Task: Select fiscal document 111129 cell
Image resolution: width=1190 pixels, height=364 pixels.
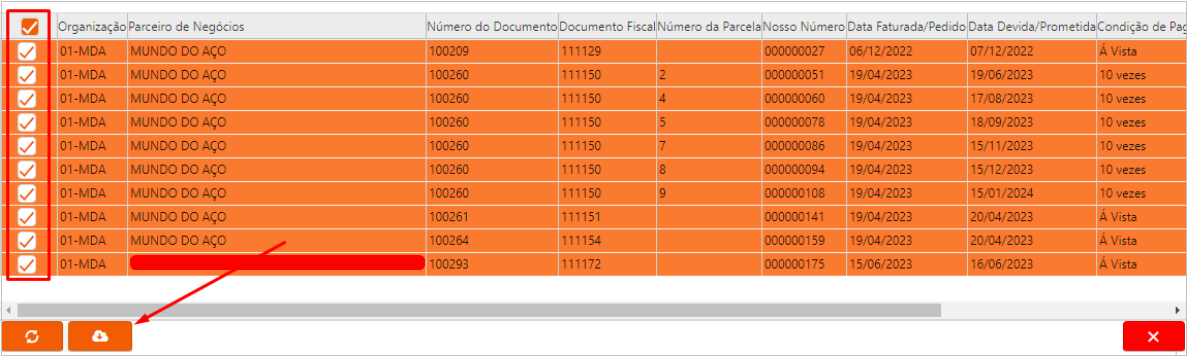Action: click(x=607, y=52)
